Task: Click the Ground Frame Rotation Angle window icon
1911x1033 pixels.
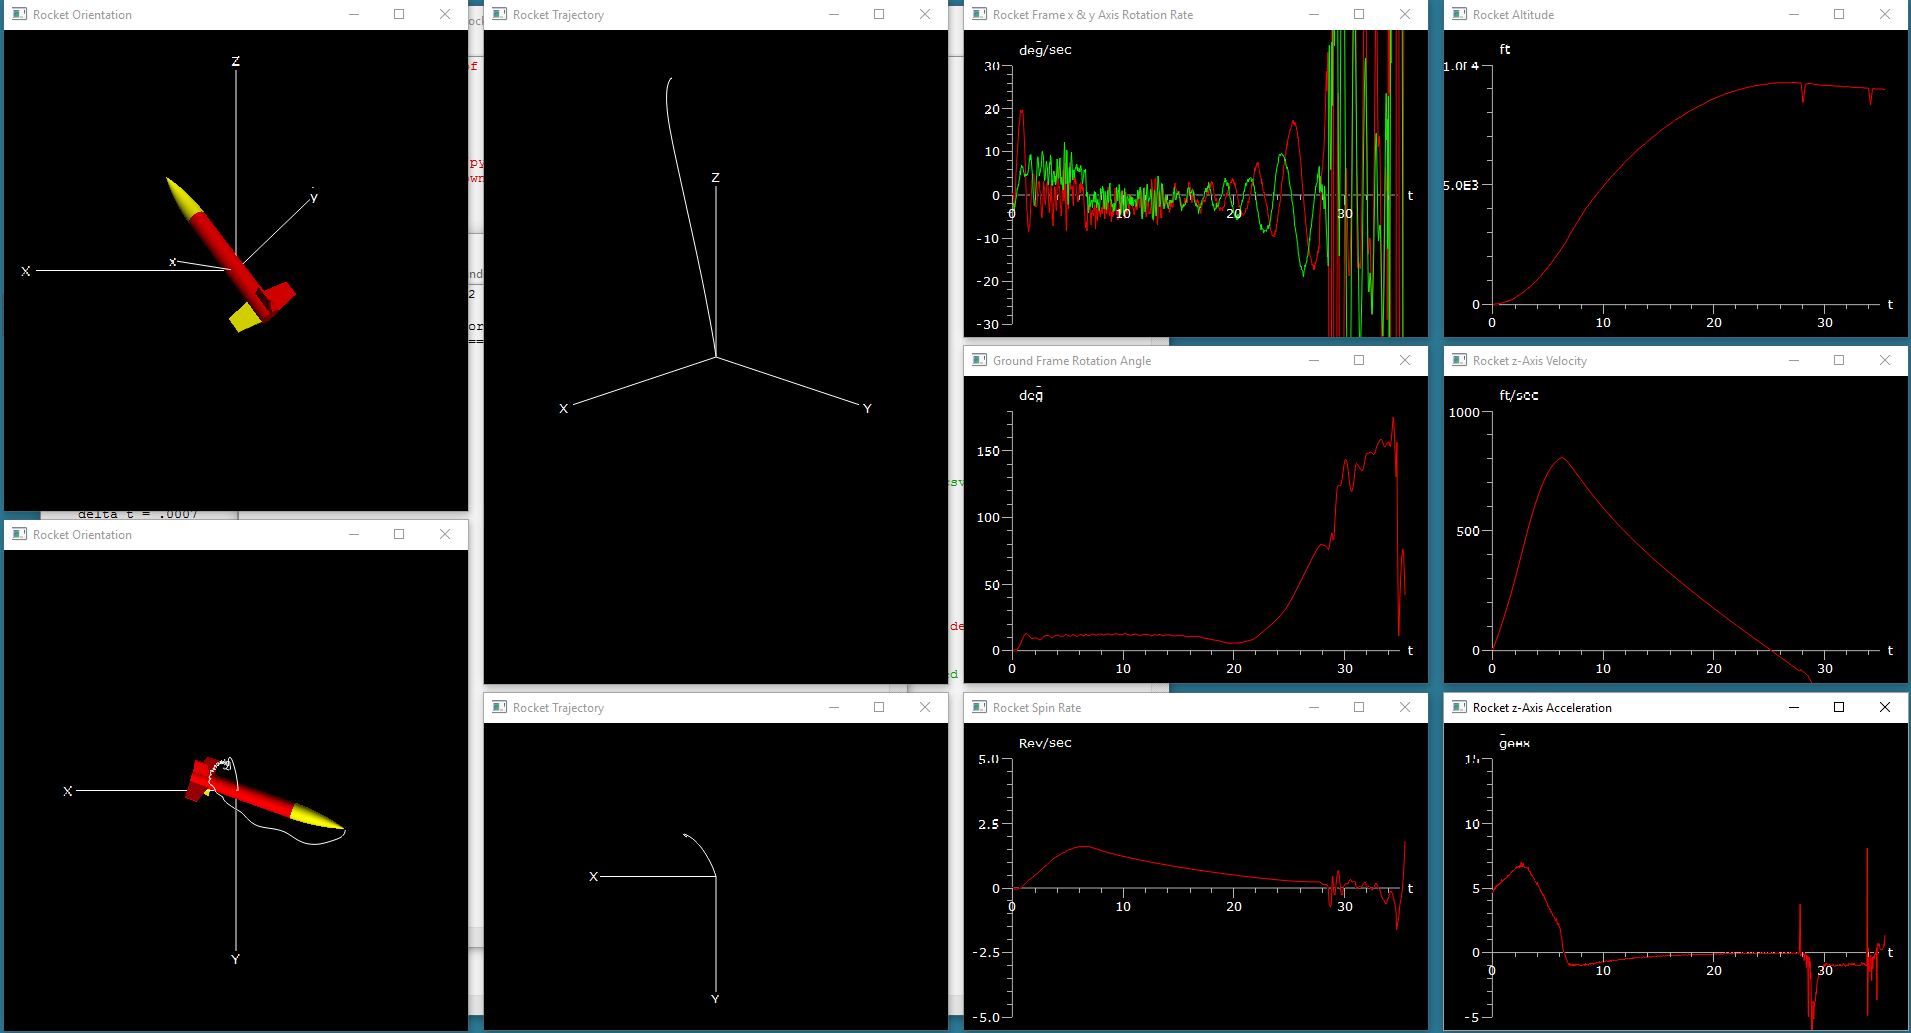Action: pyautogui.click(x=979, y=360)
